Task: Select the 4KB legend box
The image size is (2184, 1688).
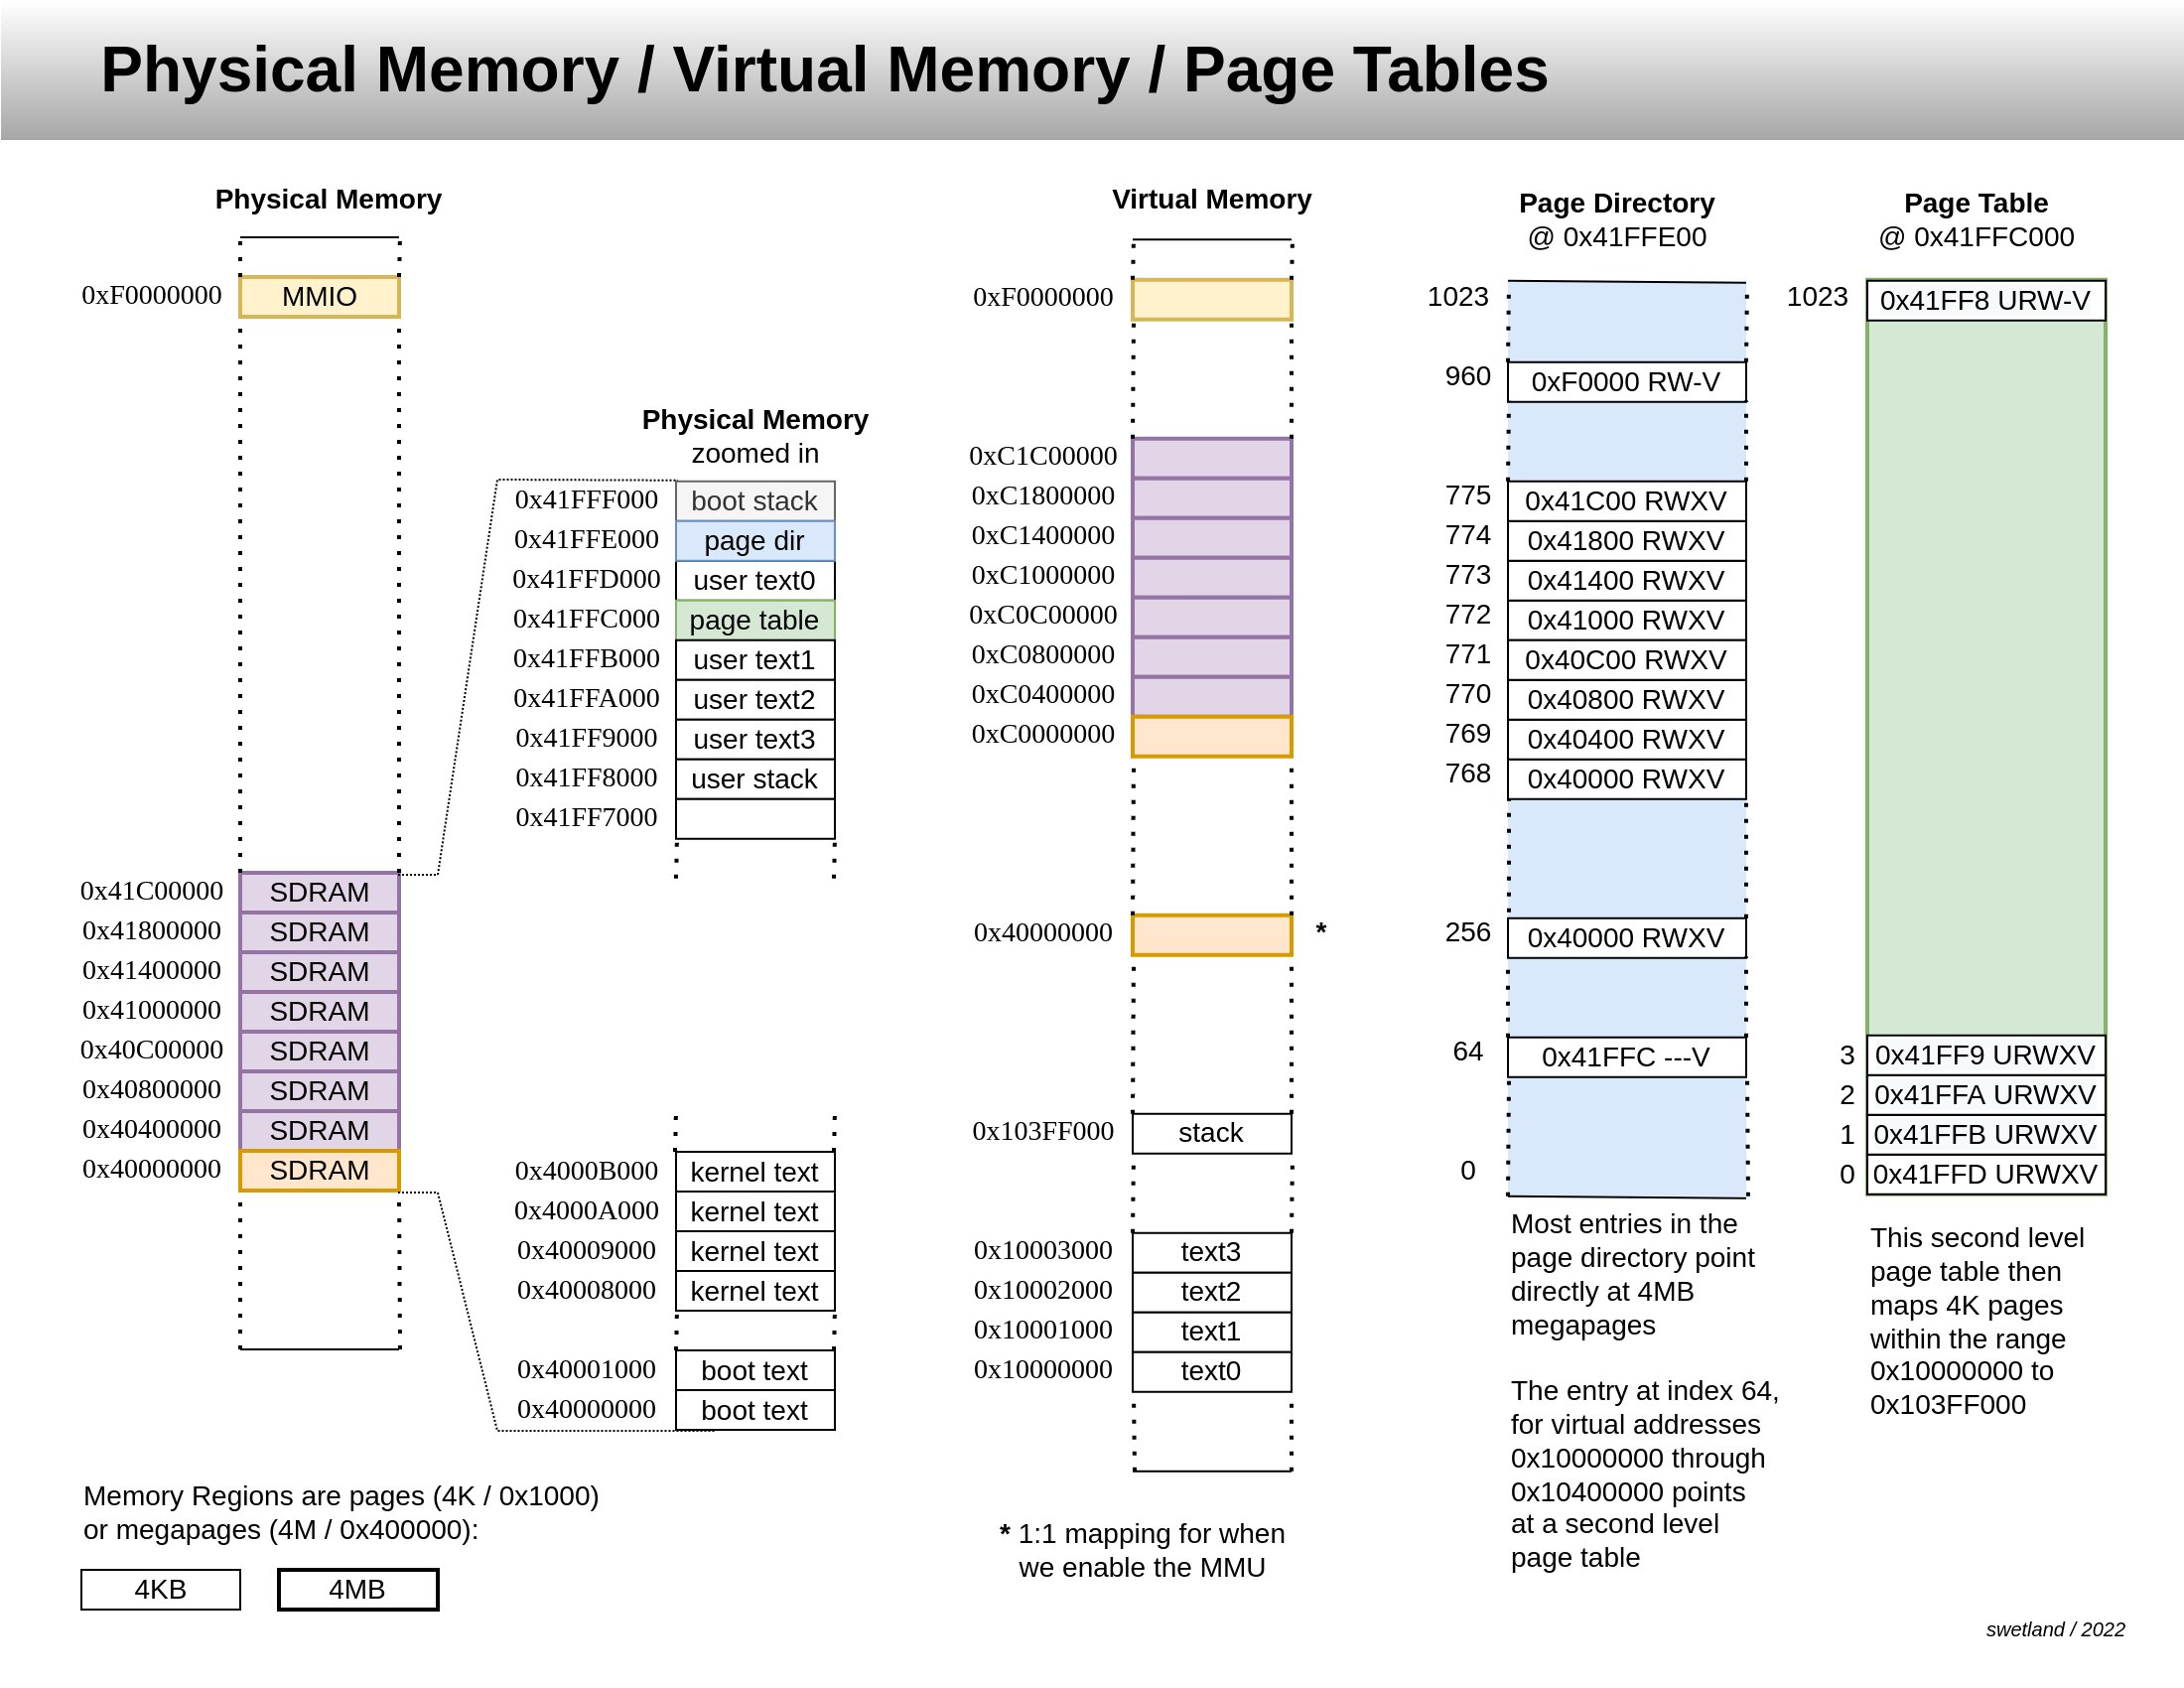Action: [x=160, y=1590]
